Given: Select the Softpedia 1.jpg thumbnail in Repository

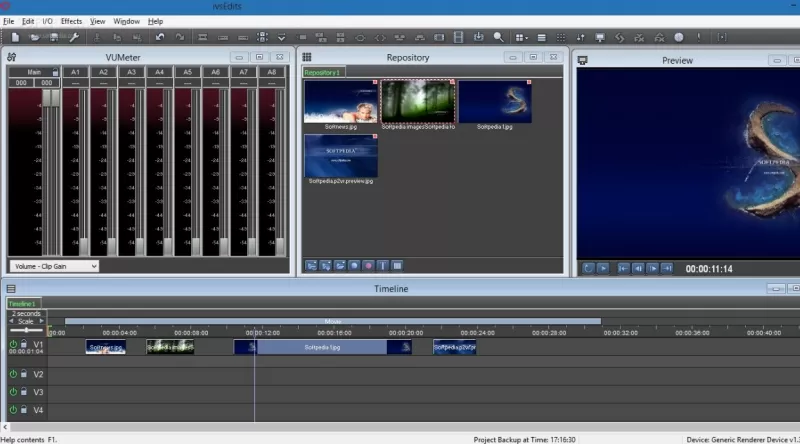Looking at the screenshot, I should pos(495,102).
